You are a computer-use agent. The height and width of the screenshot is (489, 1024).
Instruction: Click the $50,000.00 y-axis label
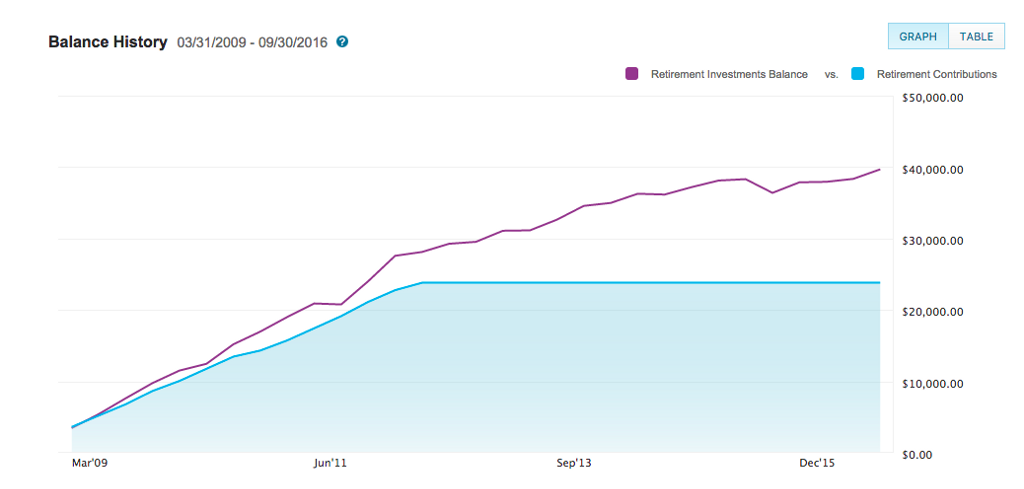point(932,98)
